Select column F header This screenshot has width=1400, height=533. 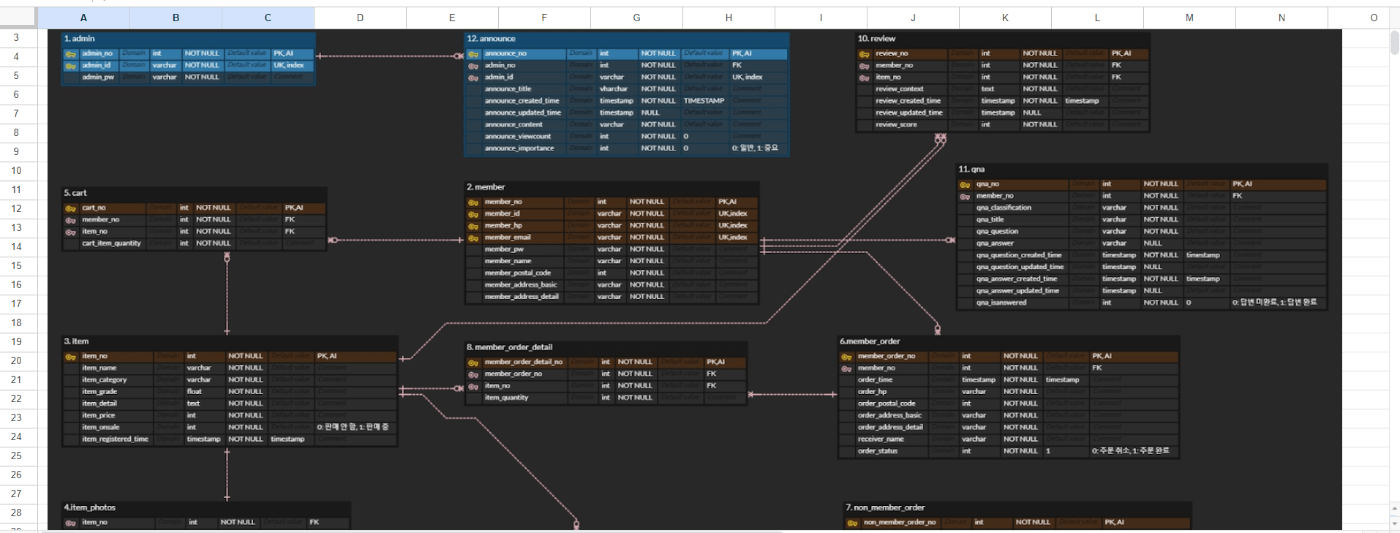[544, 18]
